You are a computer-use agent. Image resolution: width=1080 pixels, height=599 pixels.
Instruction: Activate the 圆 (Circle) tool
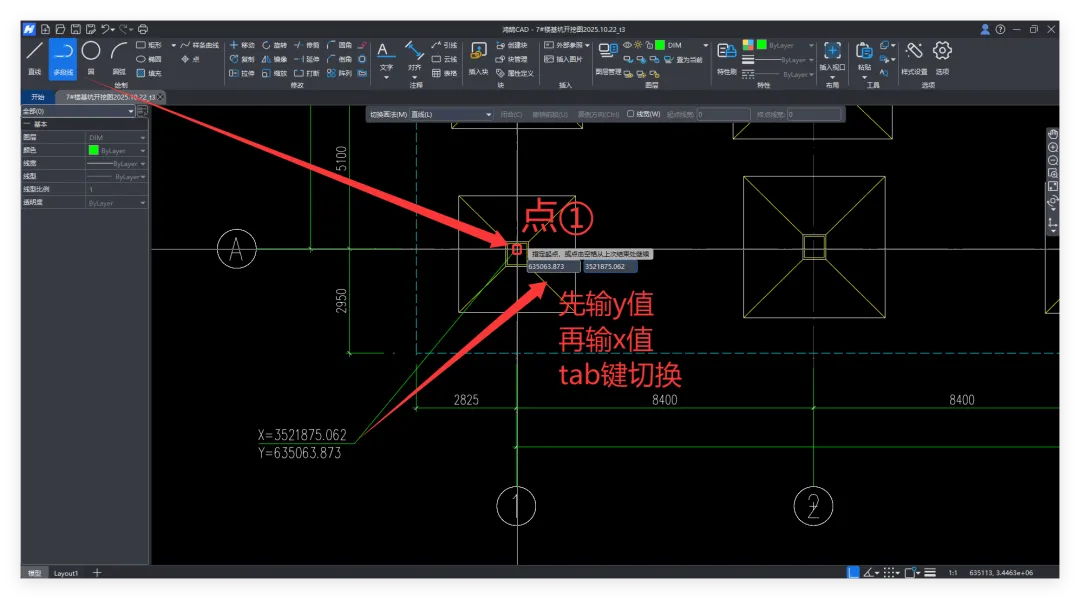tap(91, 58)
